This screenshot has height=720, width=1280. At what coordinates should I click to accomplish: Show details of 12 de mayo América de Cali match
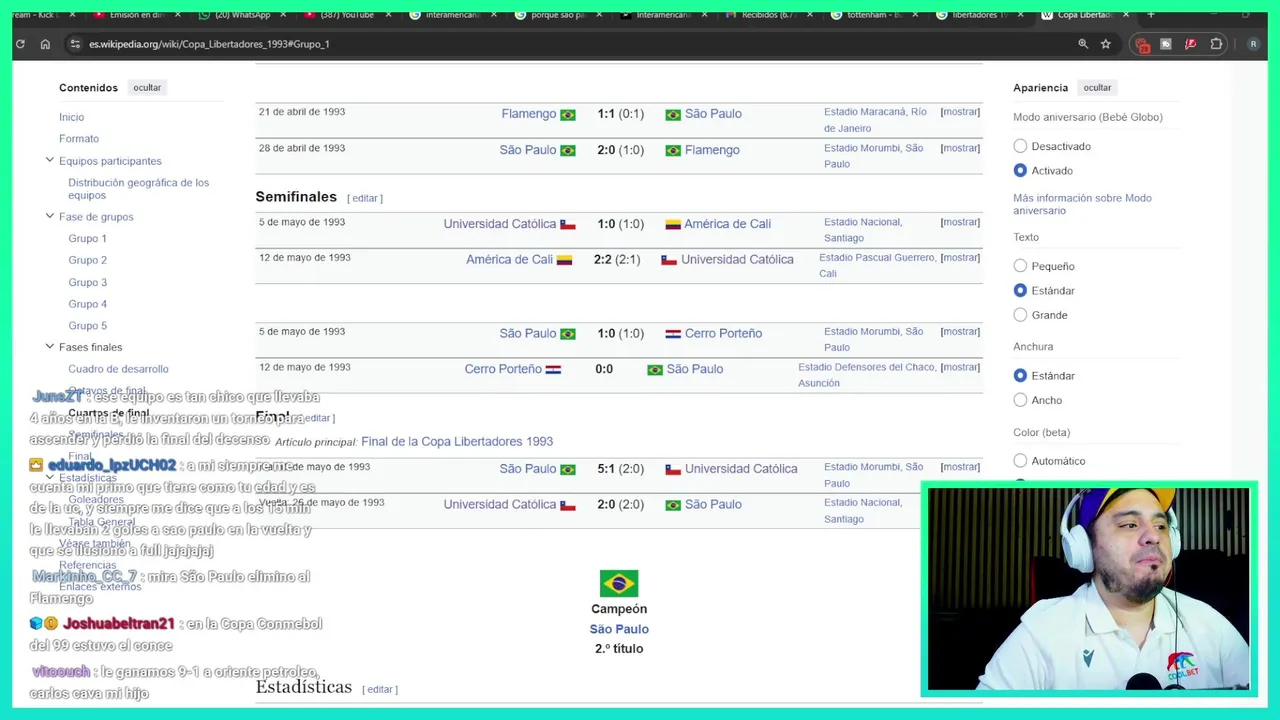click(960, 258)
